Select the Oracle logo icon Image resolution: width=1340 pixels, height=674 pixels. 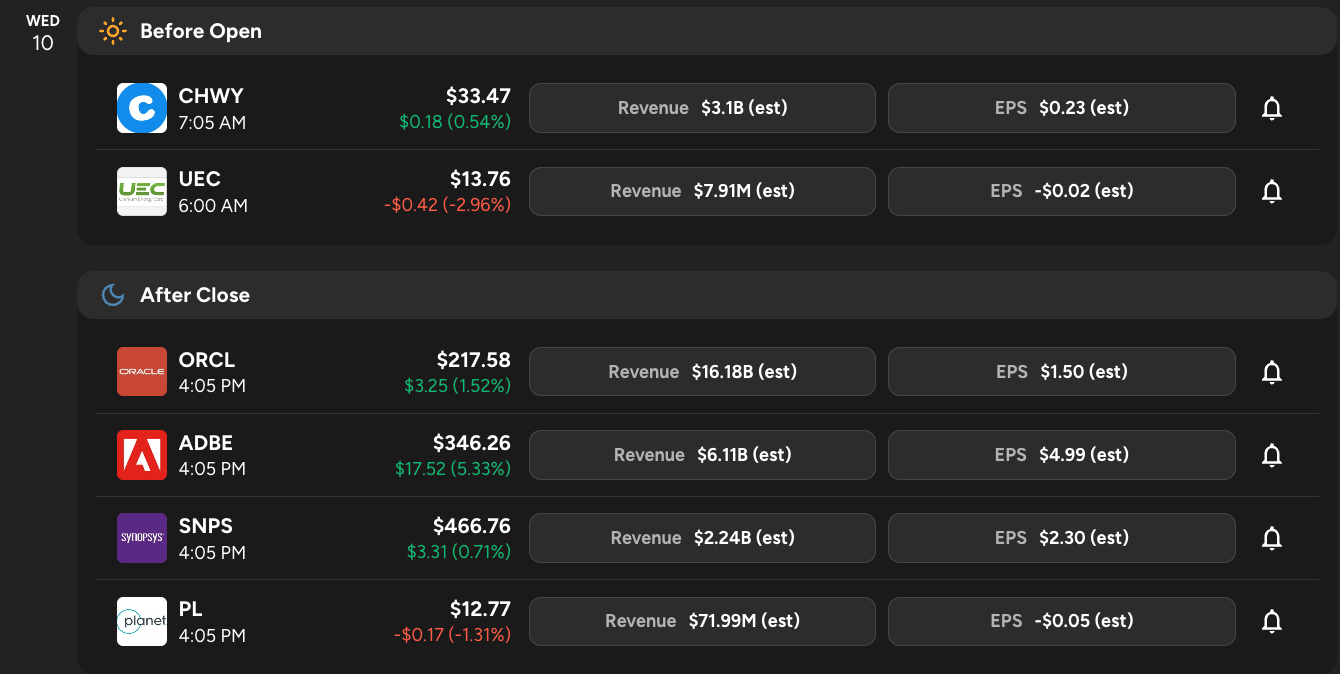tap(142, 372)
